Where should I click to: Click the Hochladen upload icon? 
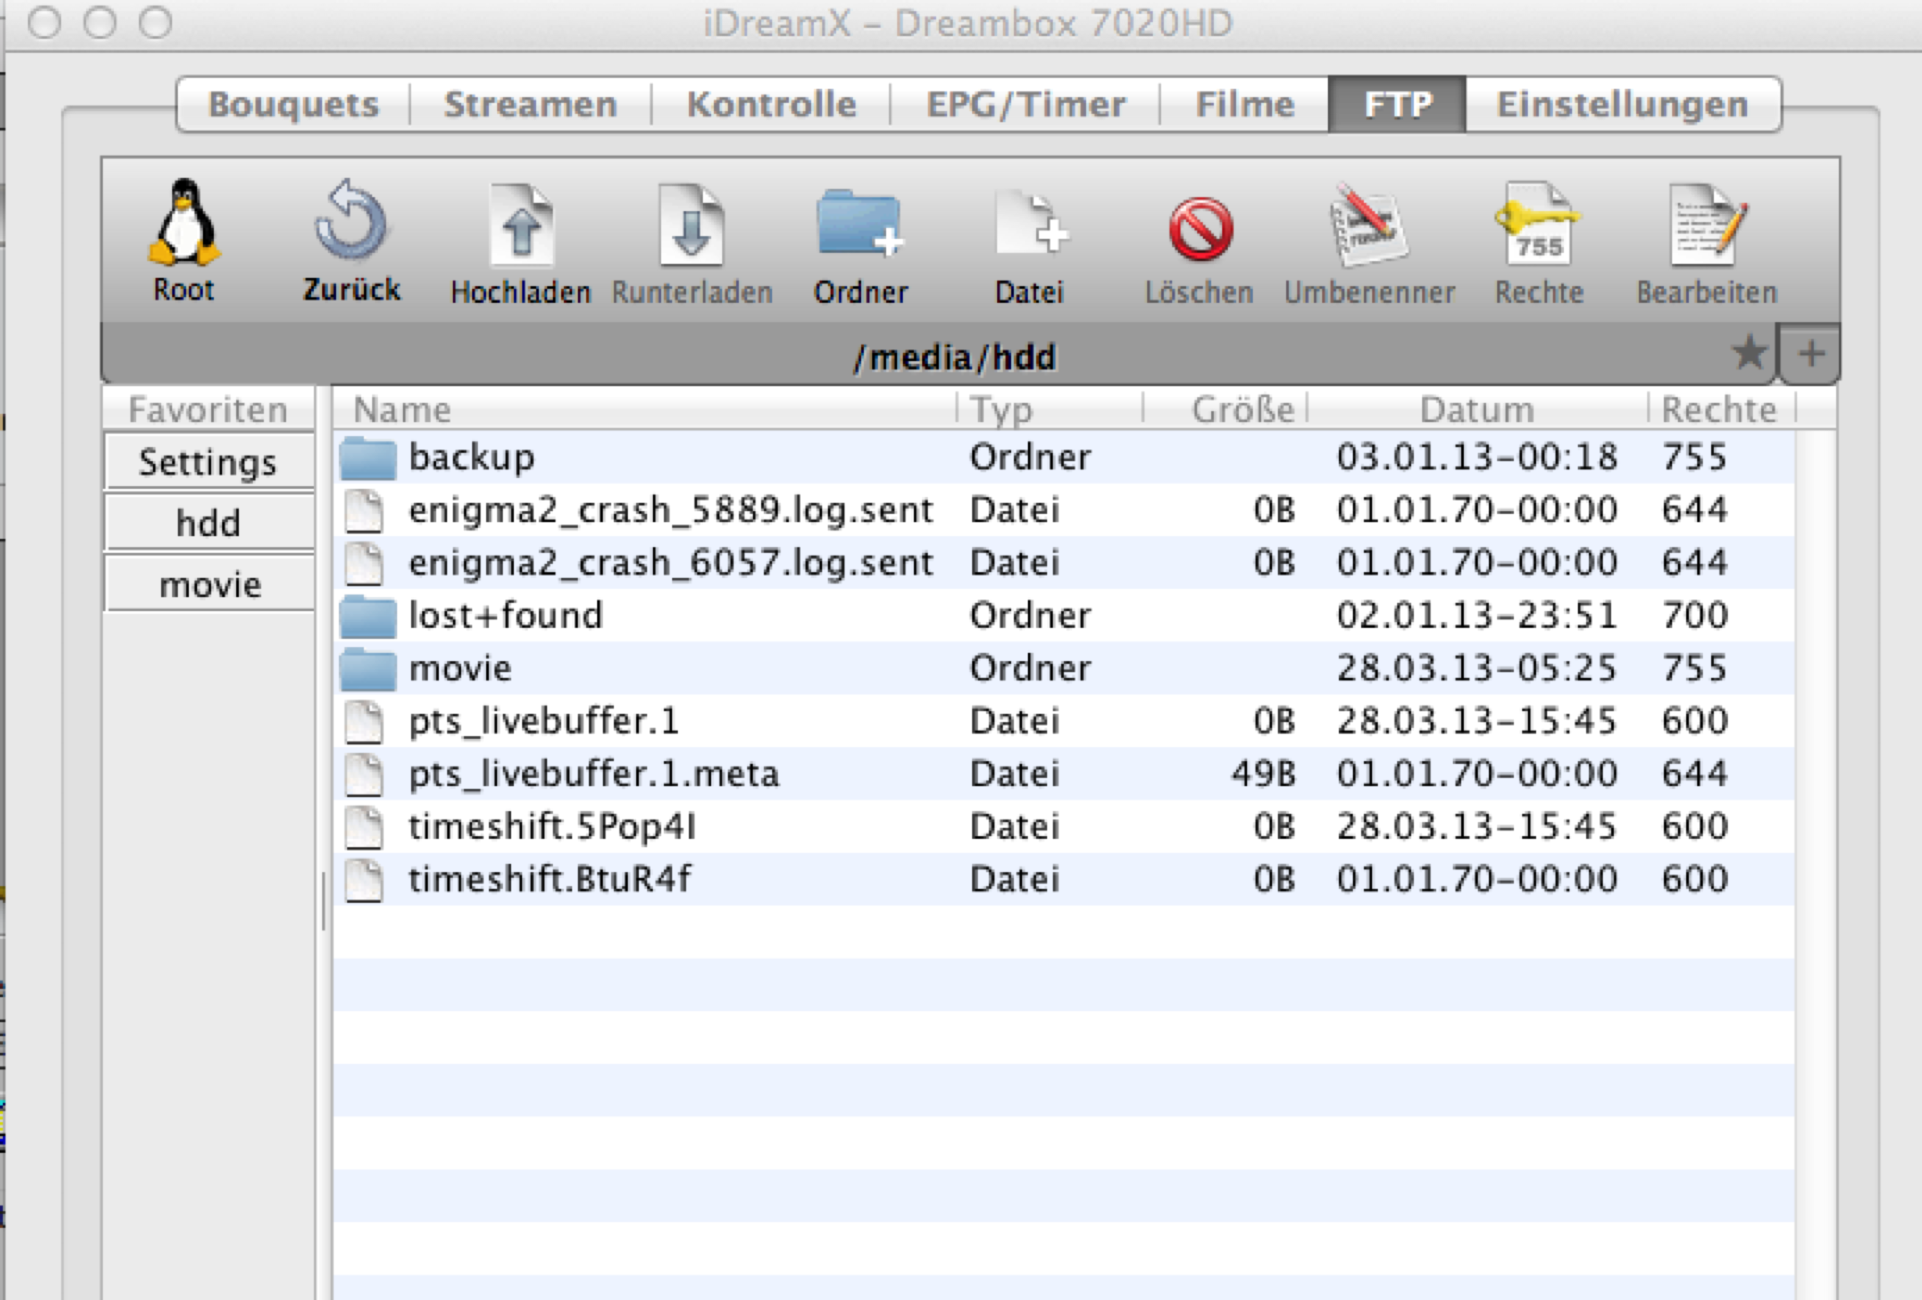click(x=520, y=226)
